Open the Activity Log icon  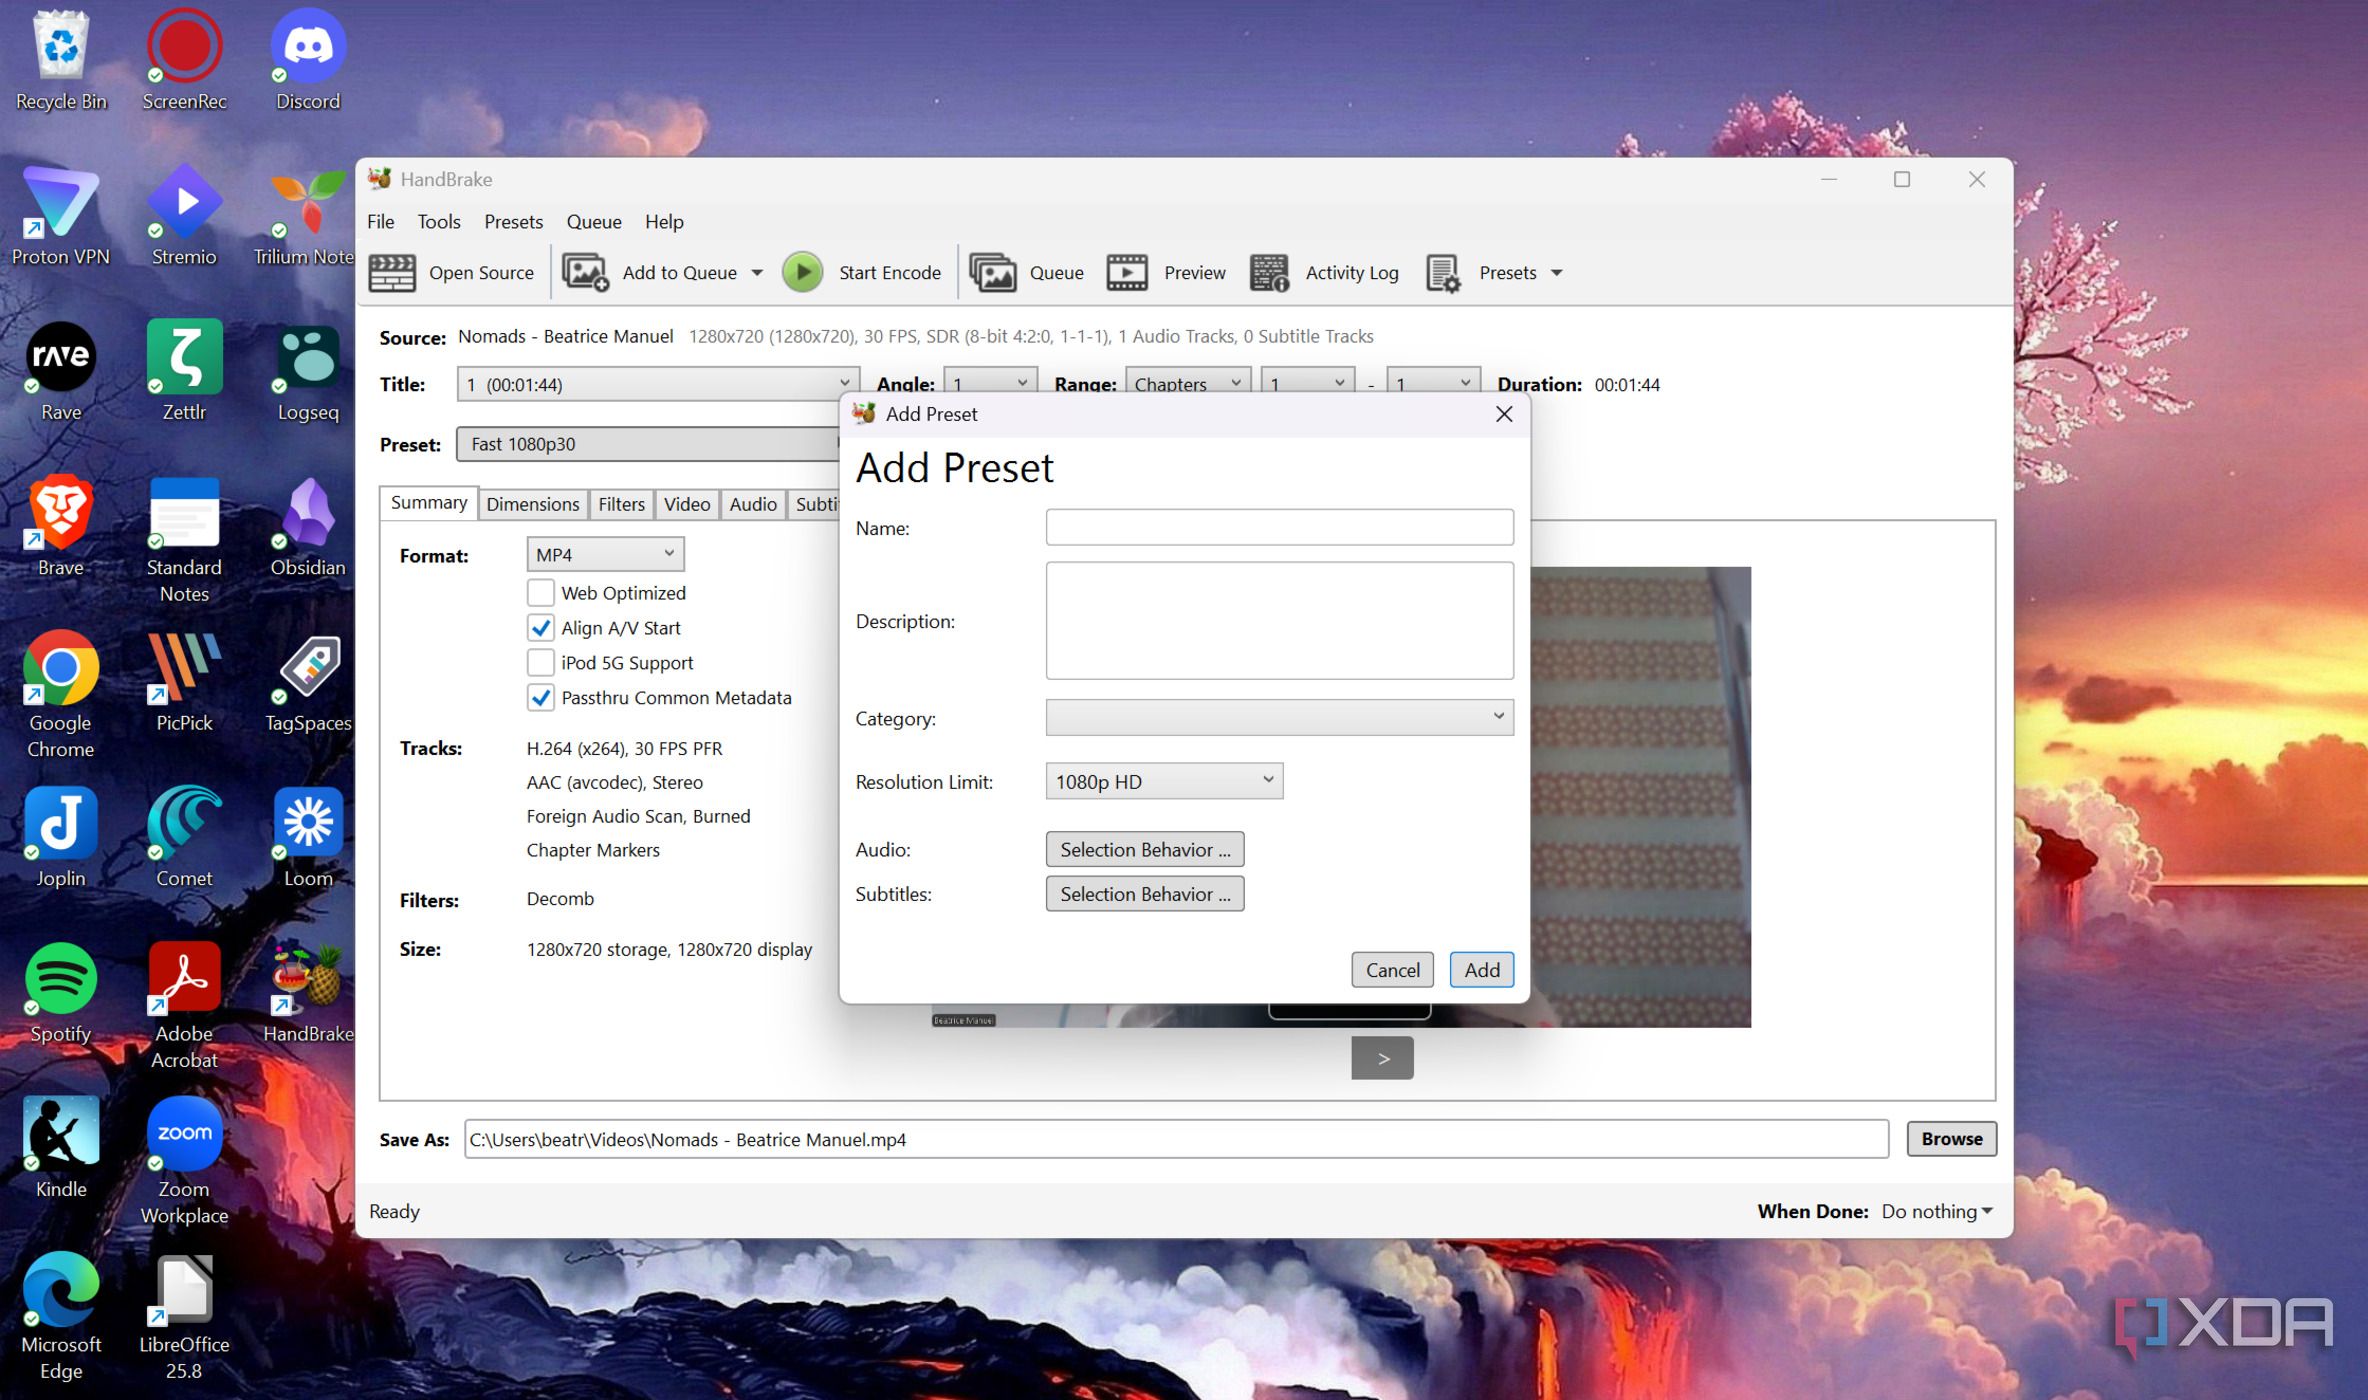tap(1269, 272)
